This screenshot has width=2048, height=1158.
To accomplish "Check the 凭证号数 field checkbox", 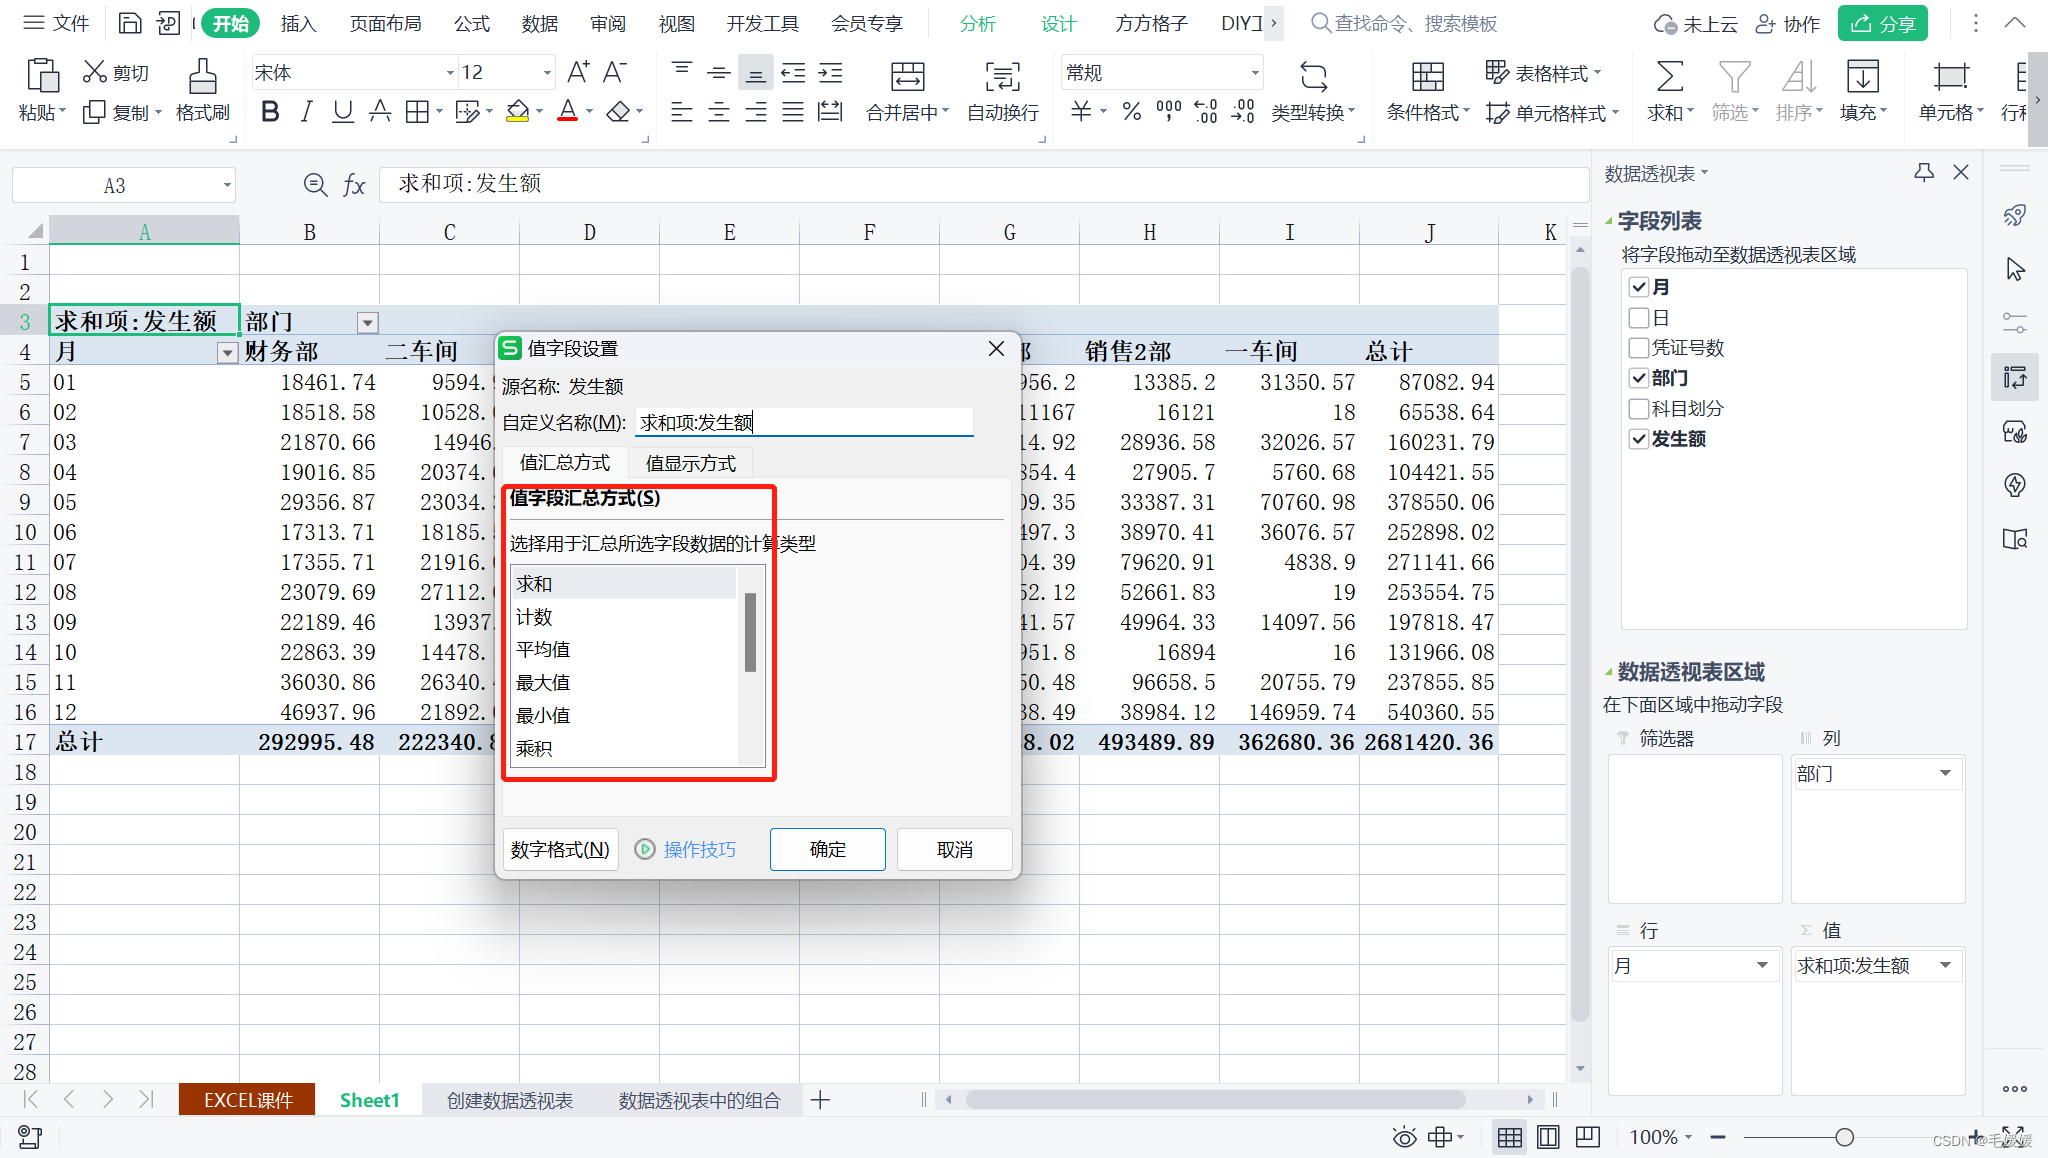I will (1638, 348).
